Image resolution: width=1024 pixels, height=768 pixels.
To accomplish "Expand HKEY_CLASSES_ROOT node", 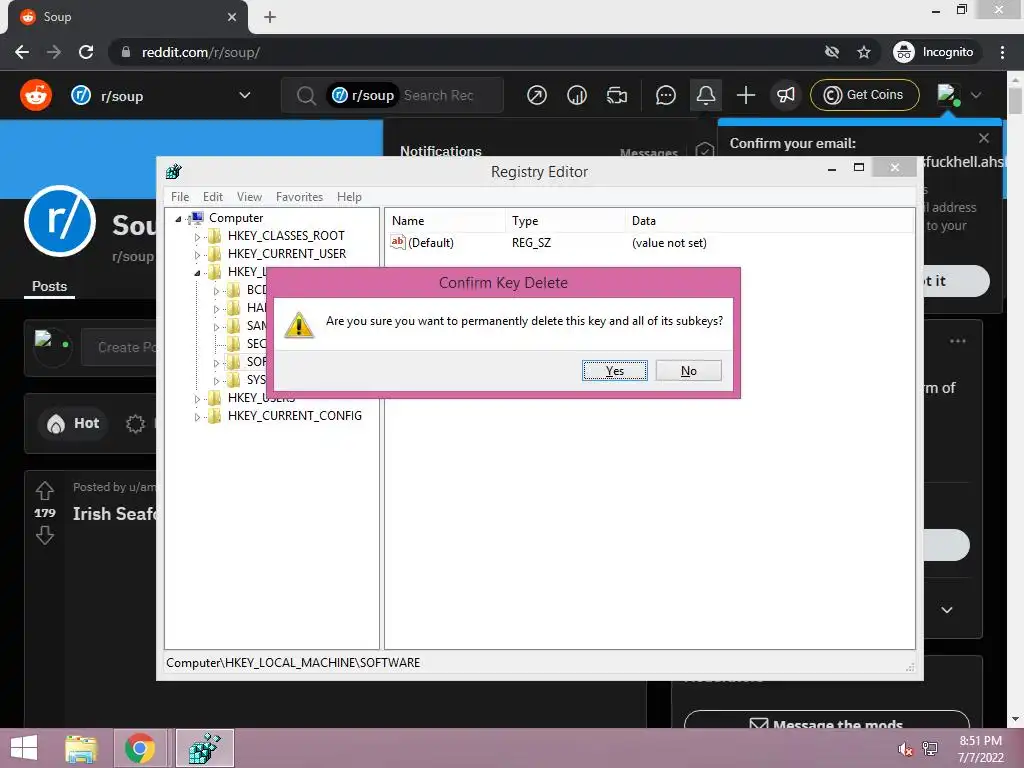I will 197,236.
